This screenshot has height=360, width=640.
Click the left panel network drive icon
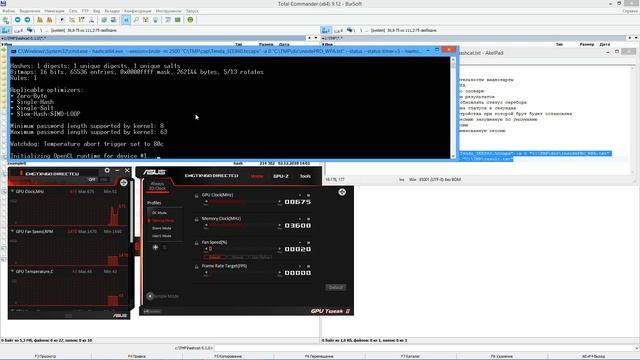pos(30,30)
